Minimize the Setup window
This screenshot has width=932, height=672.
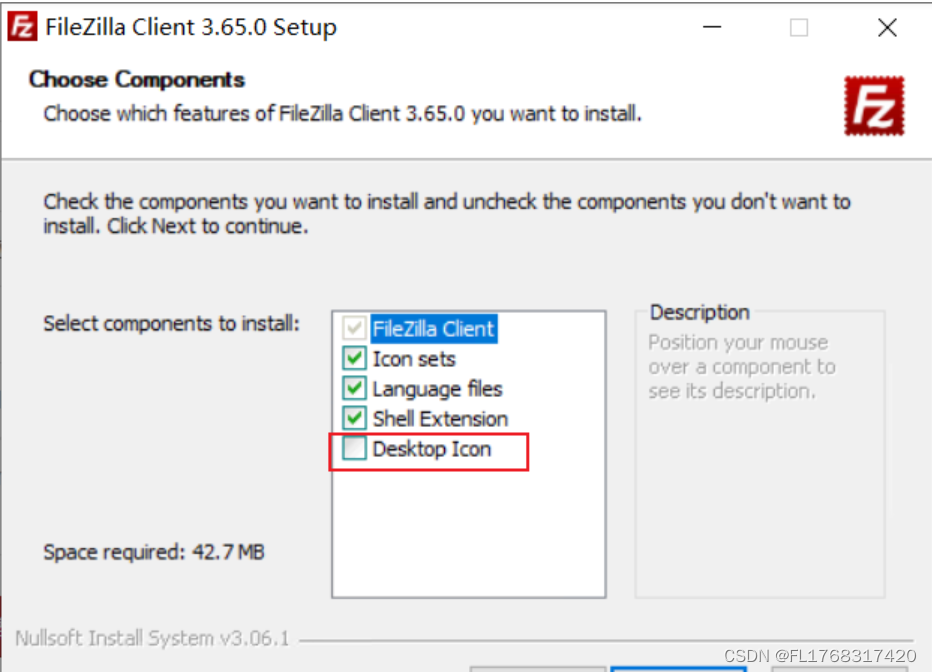click(711, 27)
